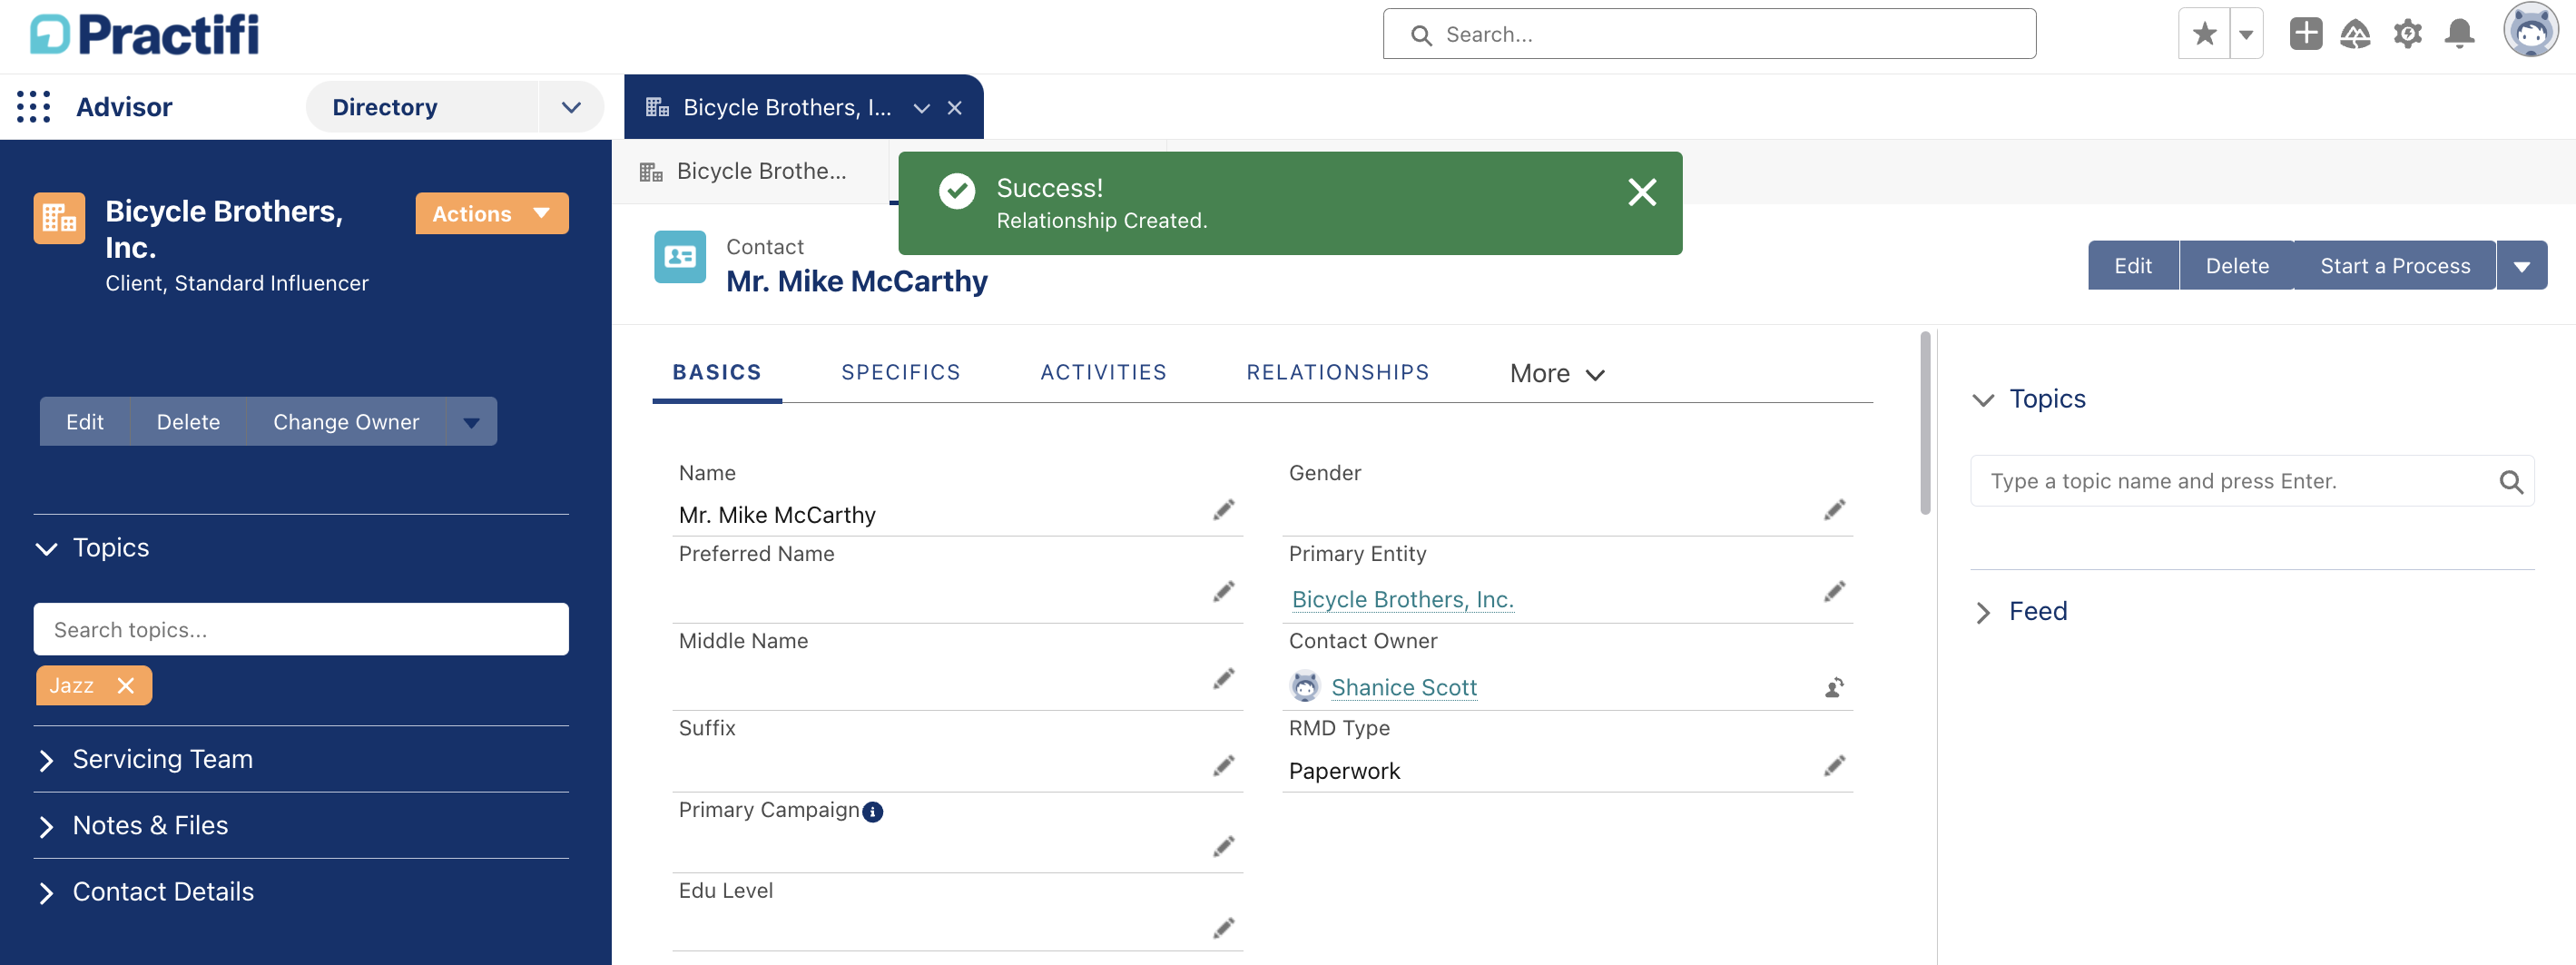Image resolution: width=2576 pixels, height=965 pixels.
Task: Click Edit in left entity panel
Action: (x=85, y=421)
